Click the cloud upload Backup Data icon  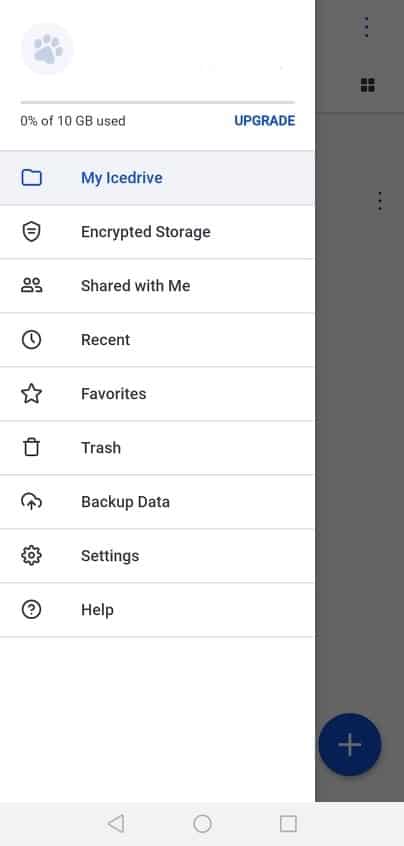(x=31, y=501)
